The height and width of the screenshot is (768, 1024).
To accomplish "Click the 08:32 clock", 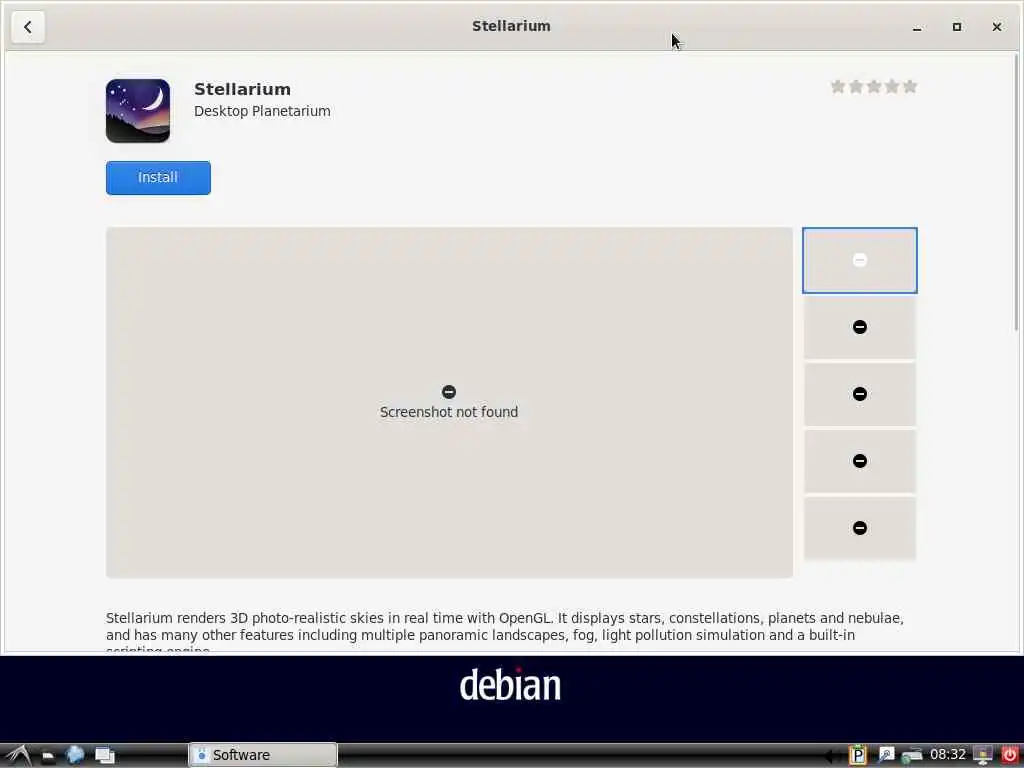I will [x=948, y=755].
